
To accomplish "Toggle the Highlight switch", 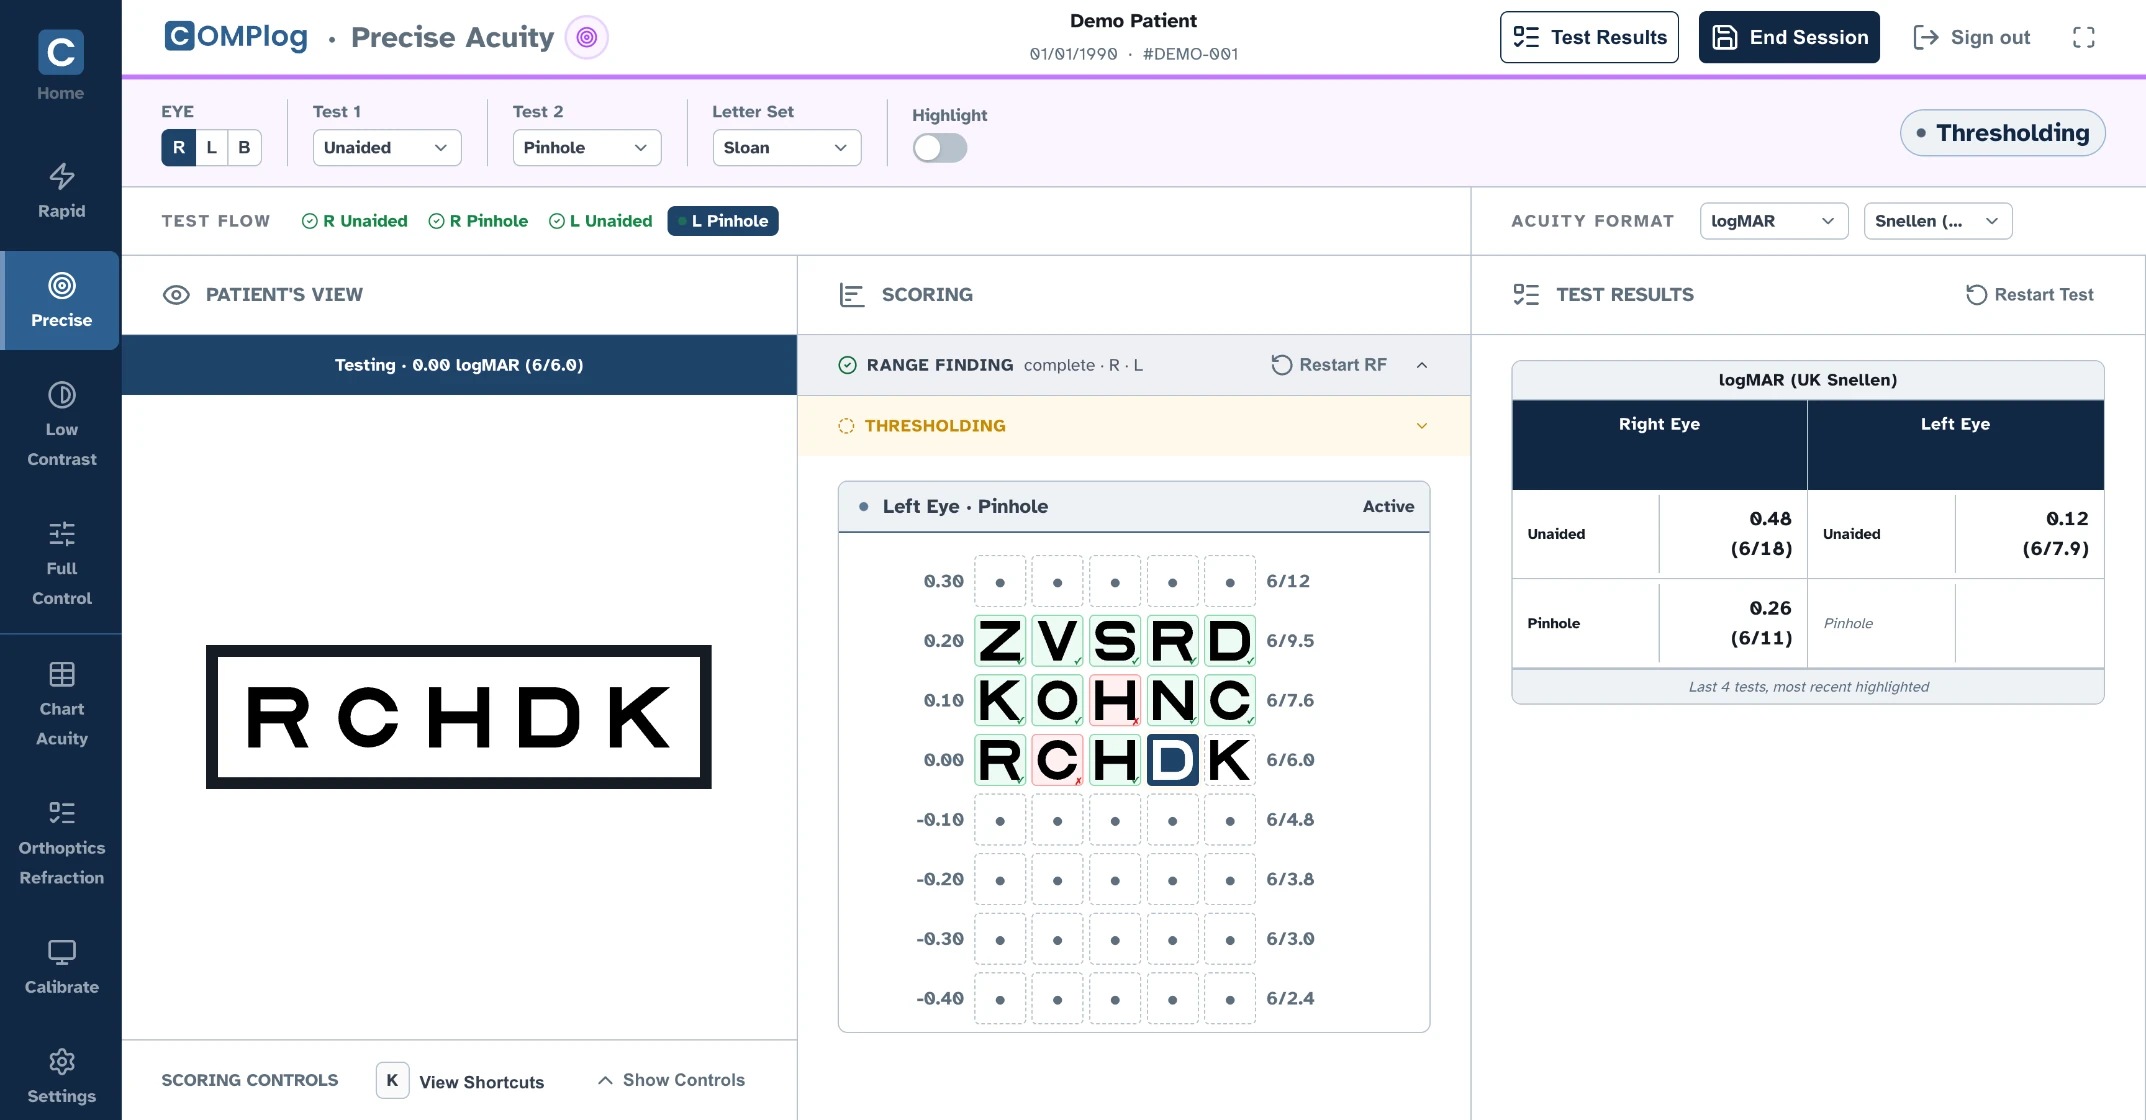I will [940, 148].
